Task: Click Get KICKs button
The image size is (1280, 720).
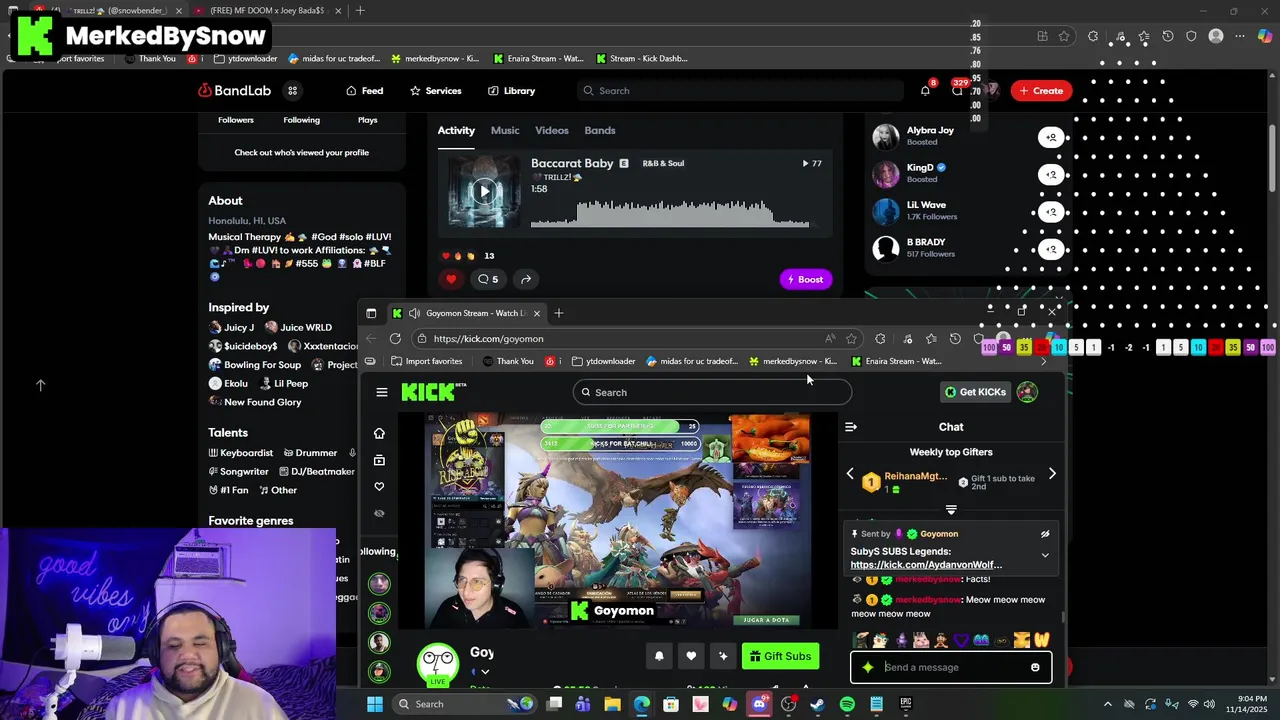Action: 976,392
